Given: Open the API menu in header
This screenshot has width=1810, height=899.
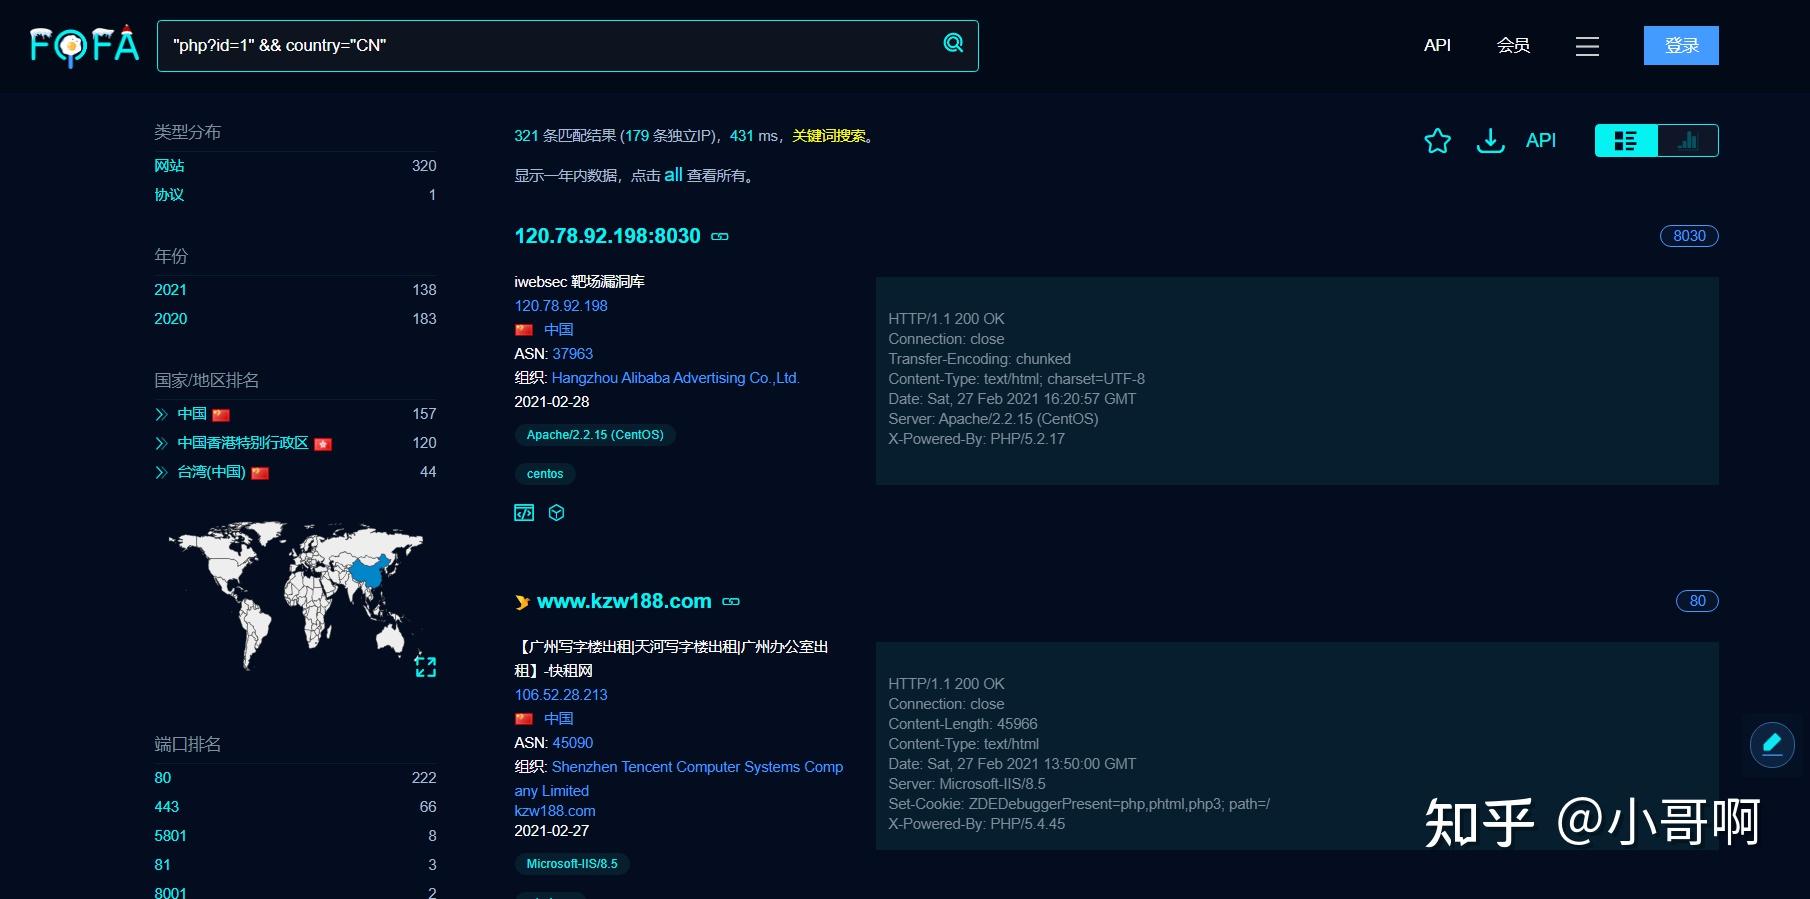Looking at the screenshot, I should [1437, 45].
